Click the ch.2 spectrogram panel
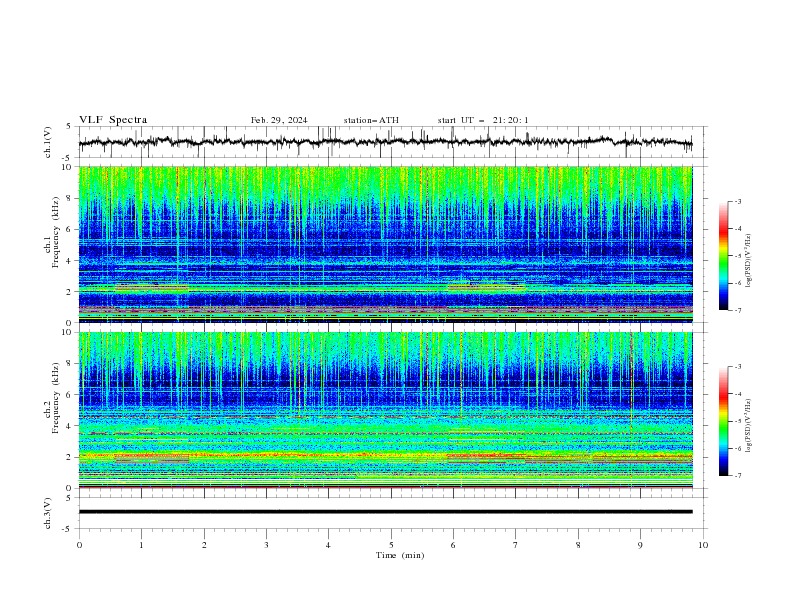 point(385,410)
